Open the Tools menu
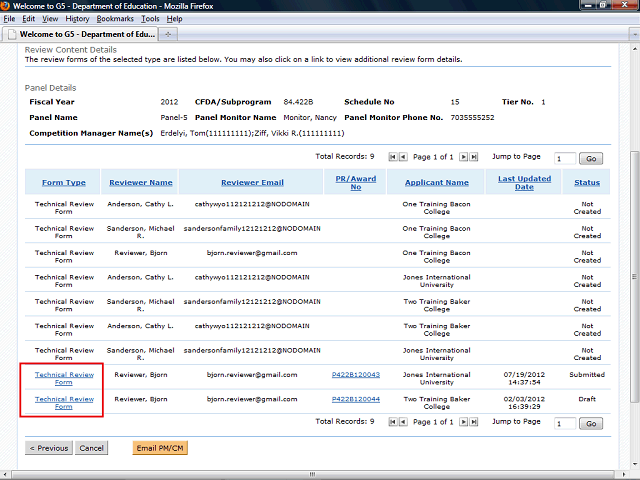Viewport: 640px width, 480px height. click(150, 19)
